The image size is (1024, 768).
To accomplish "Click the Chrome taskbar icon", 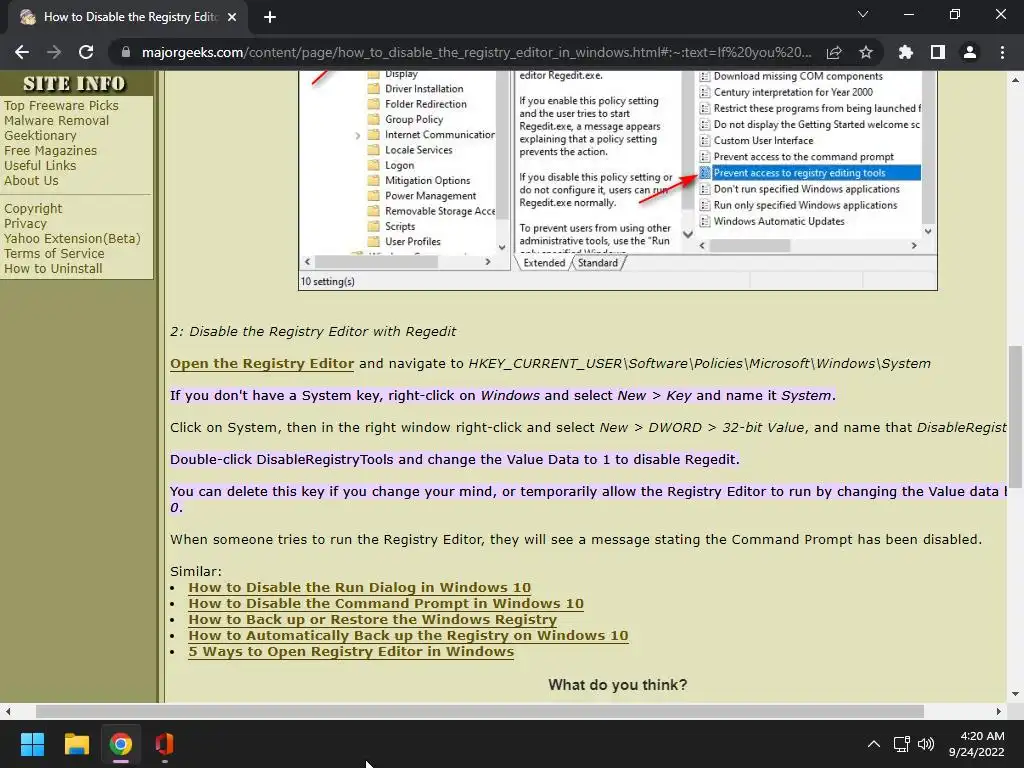I will (x=121, y=744).
